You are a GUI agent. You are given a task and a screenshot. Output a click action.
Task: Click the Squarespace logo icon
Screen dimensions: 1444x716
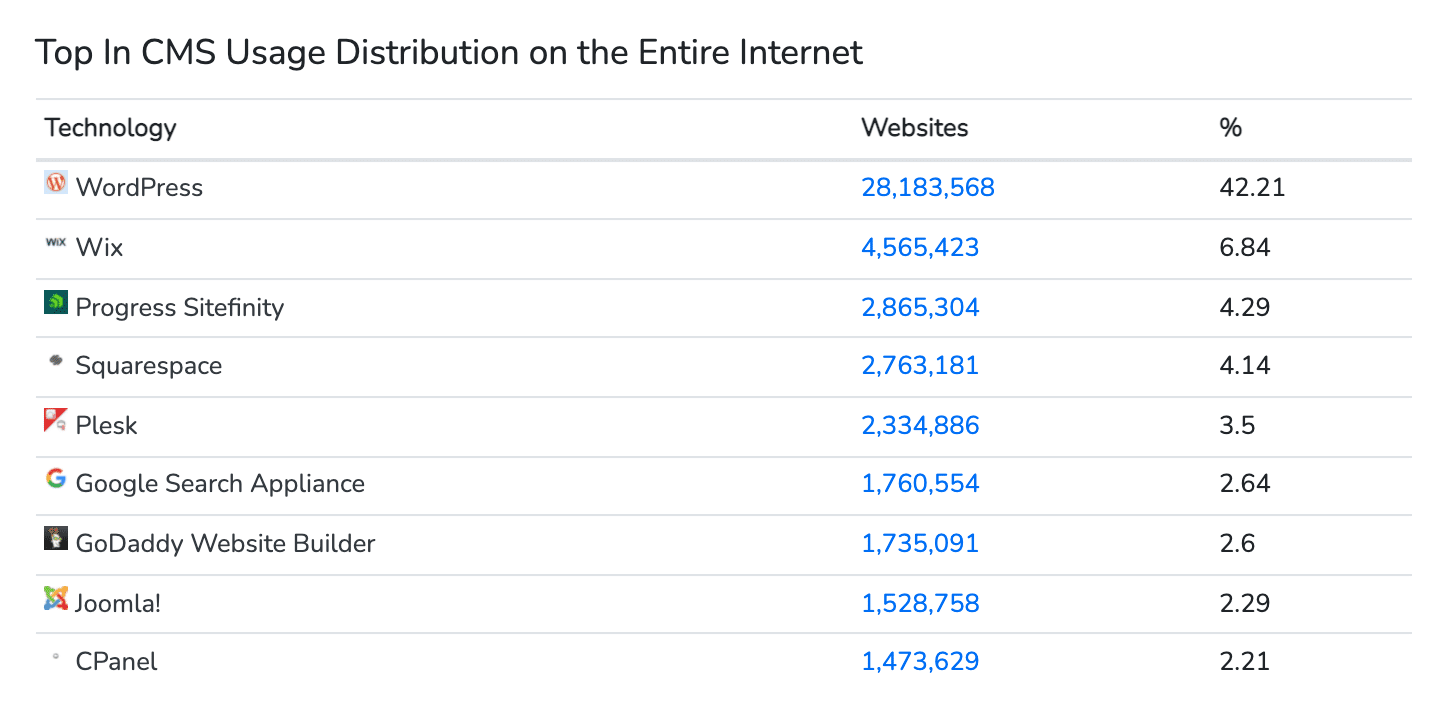click(56, 361)
